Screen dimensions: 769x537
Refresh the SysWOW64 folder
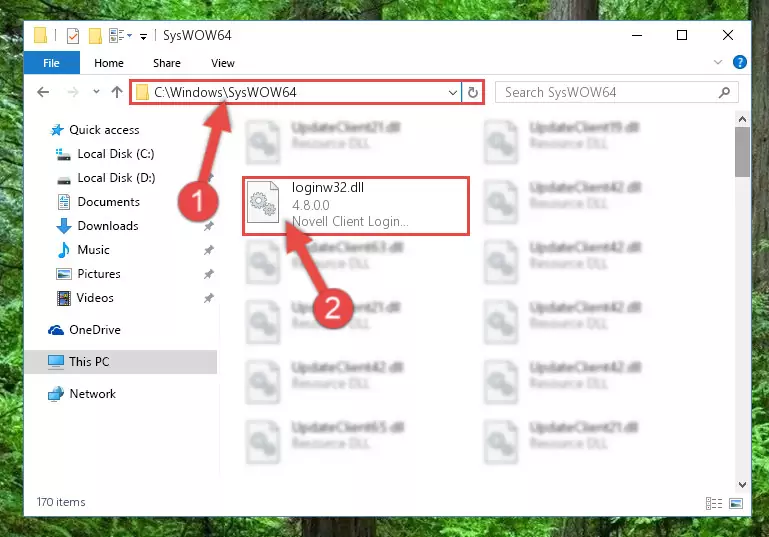click(472, 92)
